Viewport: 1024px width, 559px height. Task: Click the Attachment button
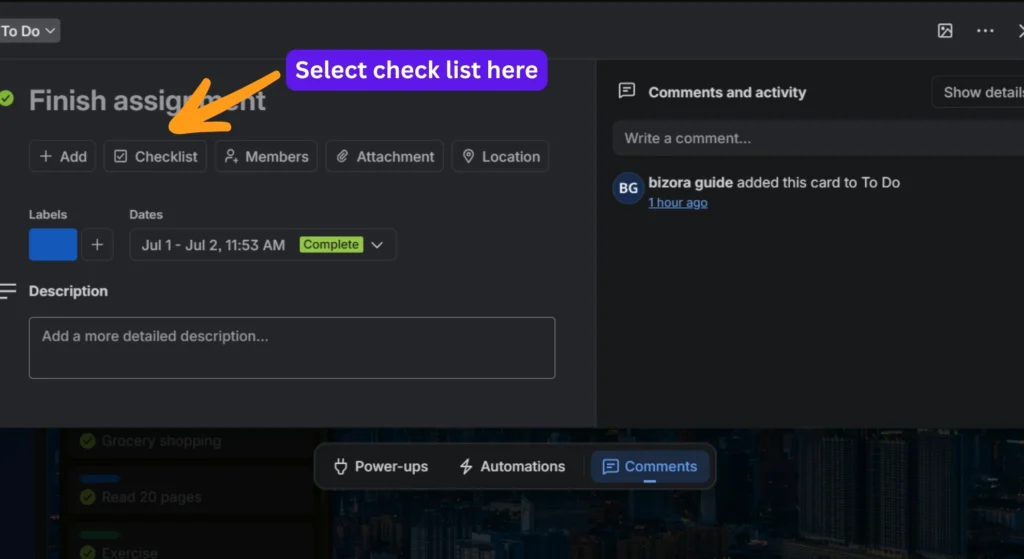385,157
